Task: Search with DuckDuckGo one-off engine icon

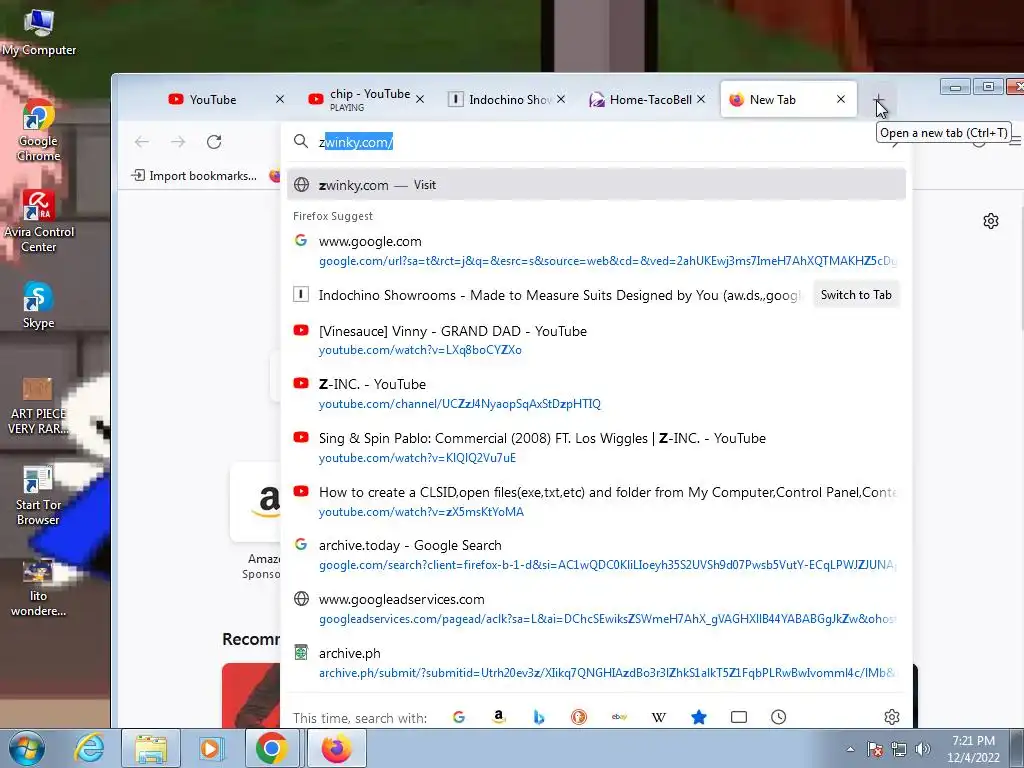Action: click(579, 717)
